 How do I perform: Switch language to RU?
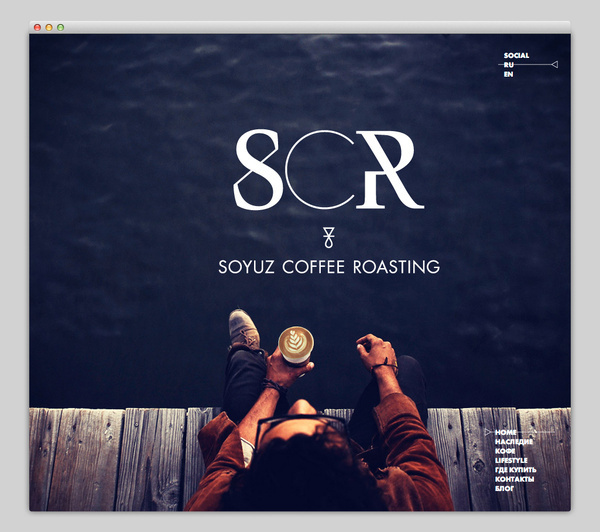coord(509,65)
